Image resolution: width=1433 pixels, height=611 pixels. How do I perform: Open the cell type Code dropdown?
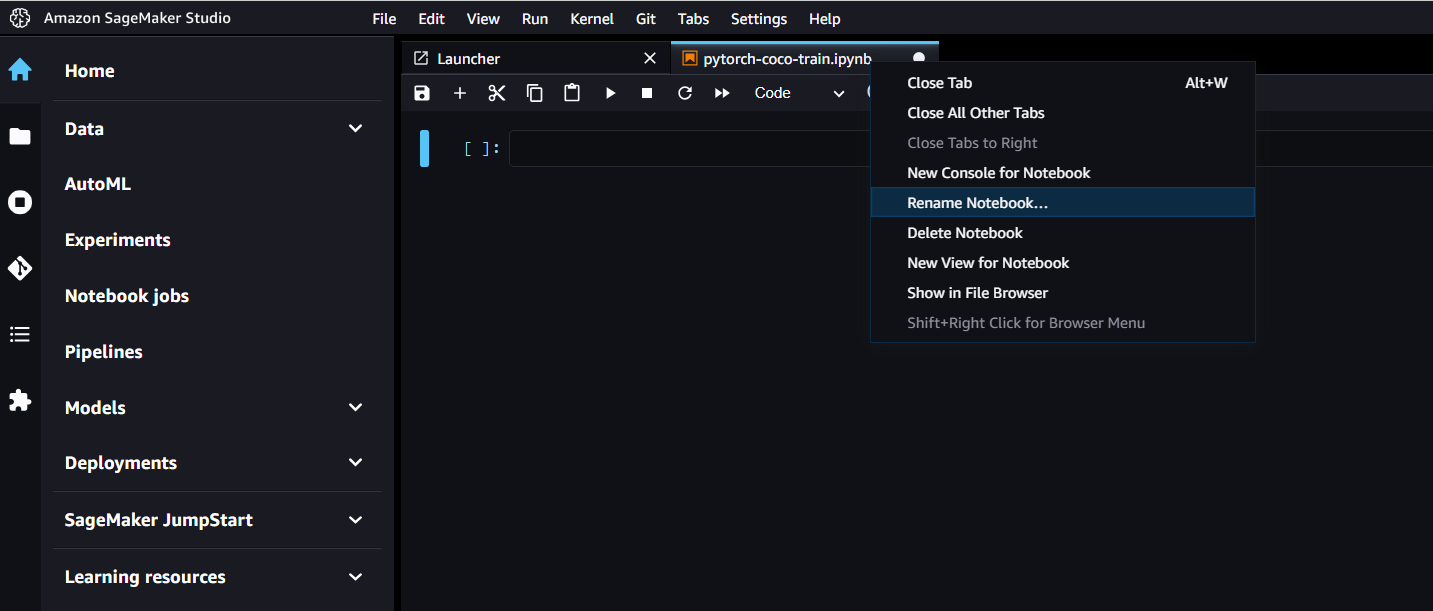[800, 93]
